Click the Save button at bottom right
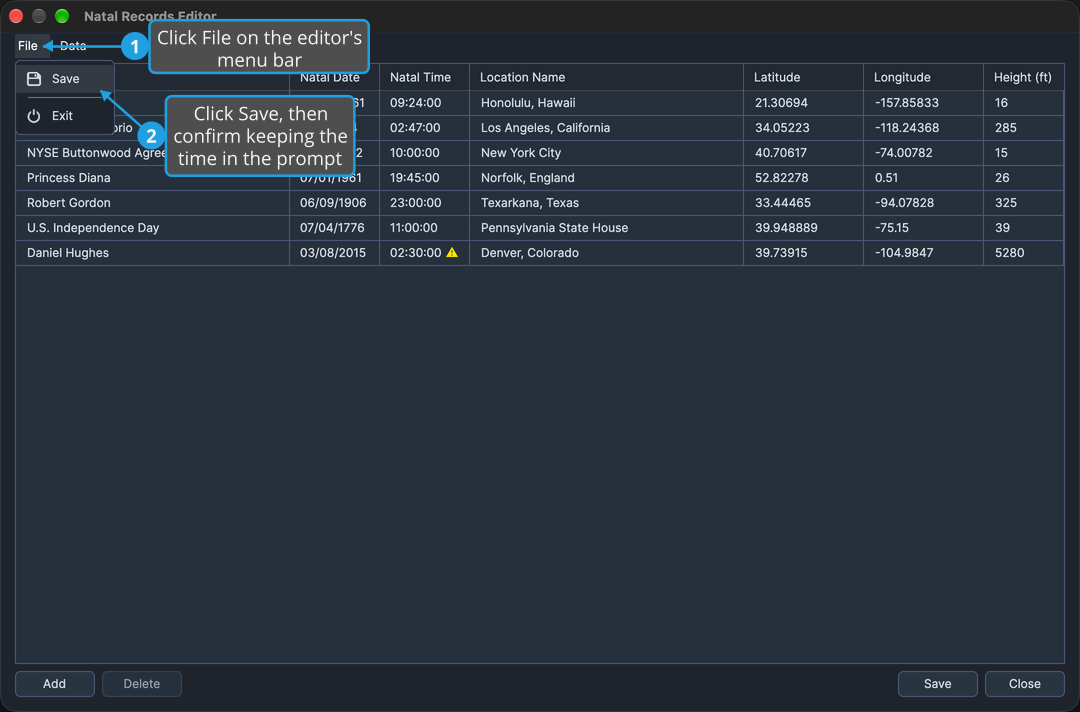Viewport: 1080px width, 712px height. (x=937, y=684)
